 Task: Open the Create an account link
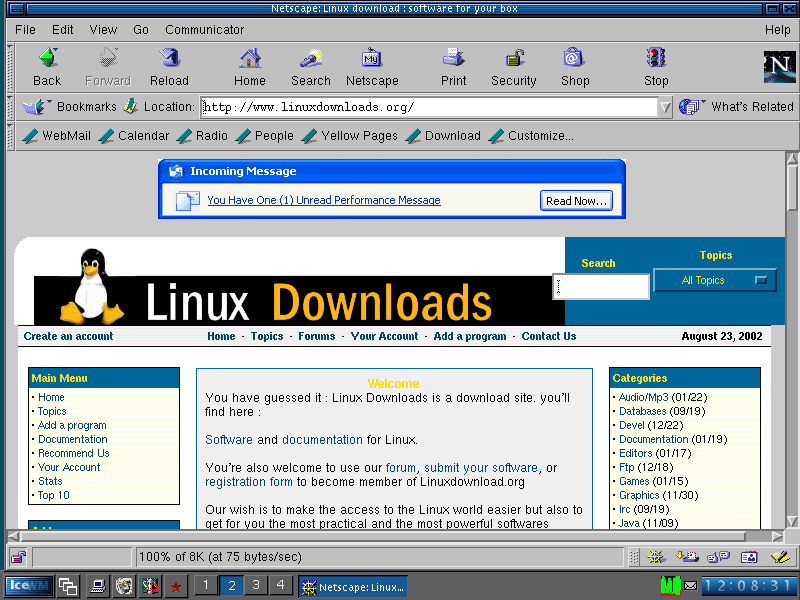point(68,337)
